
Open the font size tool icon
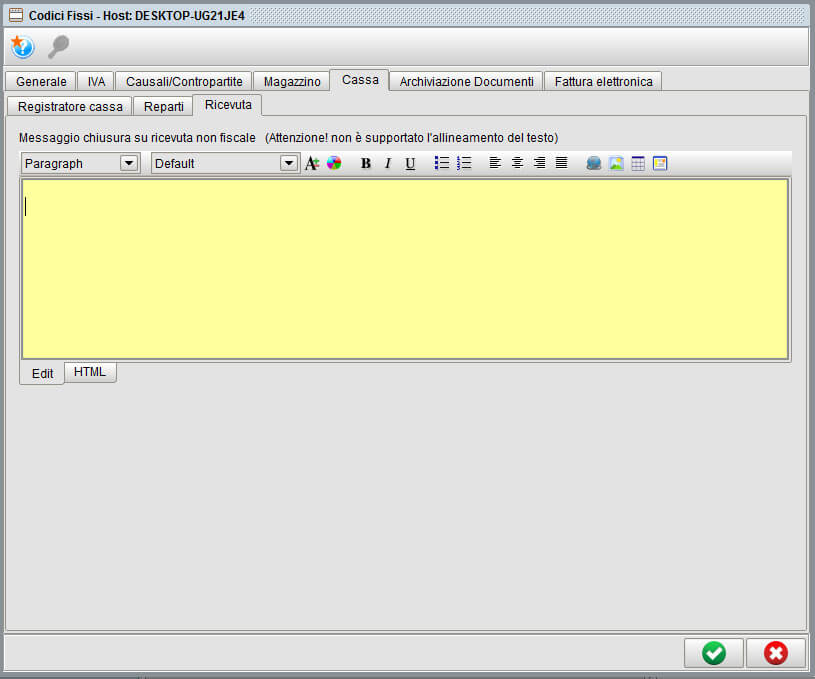coord(312,164)
